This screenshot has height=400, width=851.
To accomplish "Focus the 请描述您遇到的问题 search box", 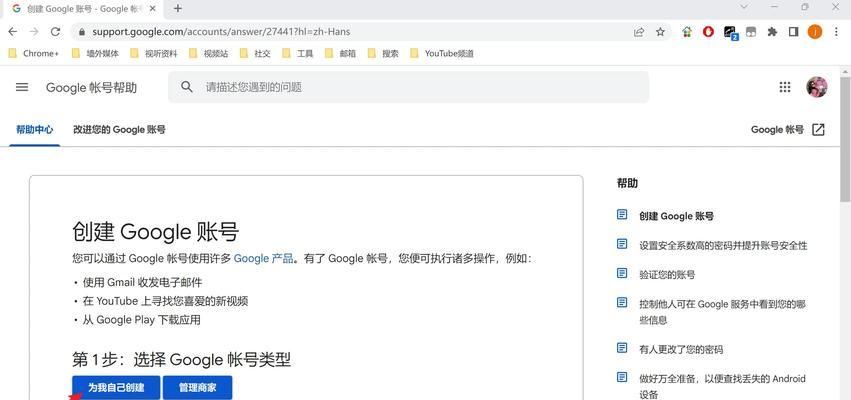I will [408, 87].
